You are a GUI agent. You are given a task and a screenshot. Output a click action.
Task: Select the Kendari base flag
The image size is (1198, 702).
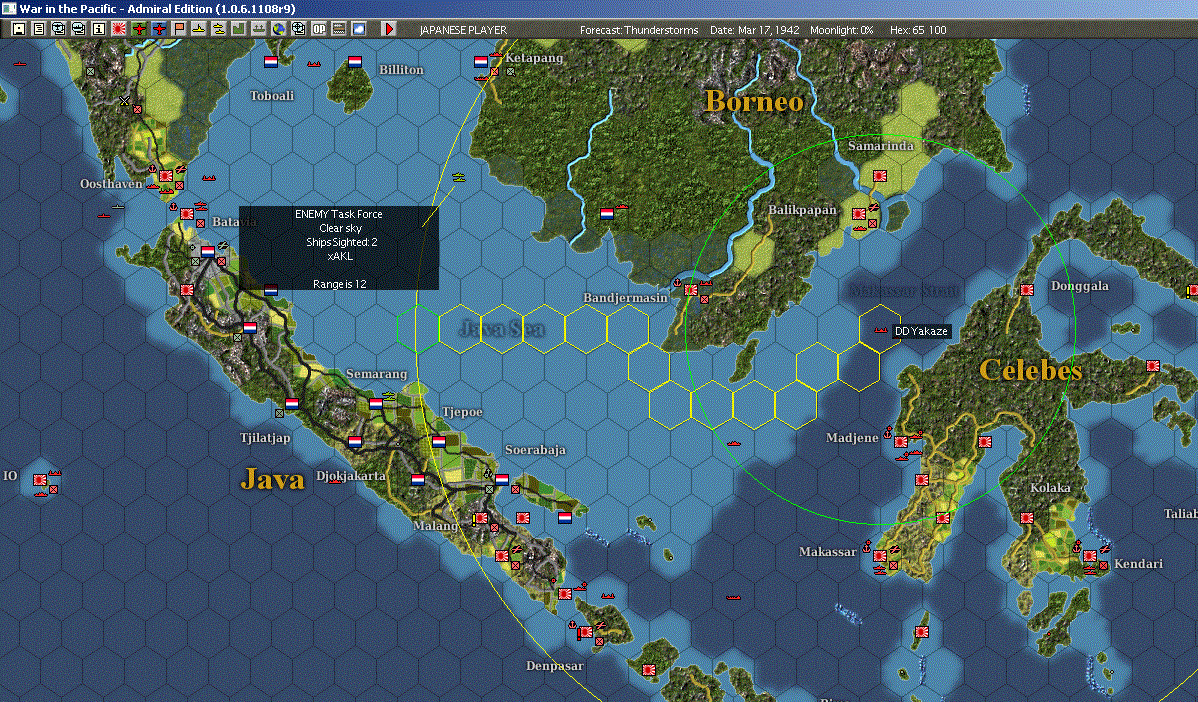(x=1090, y=555)
